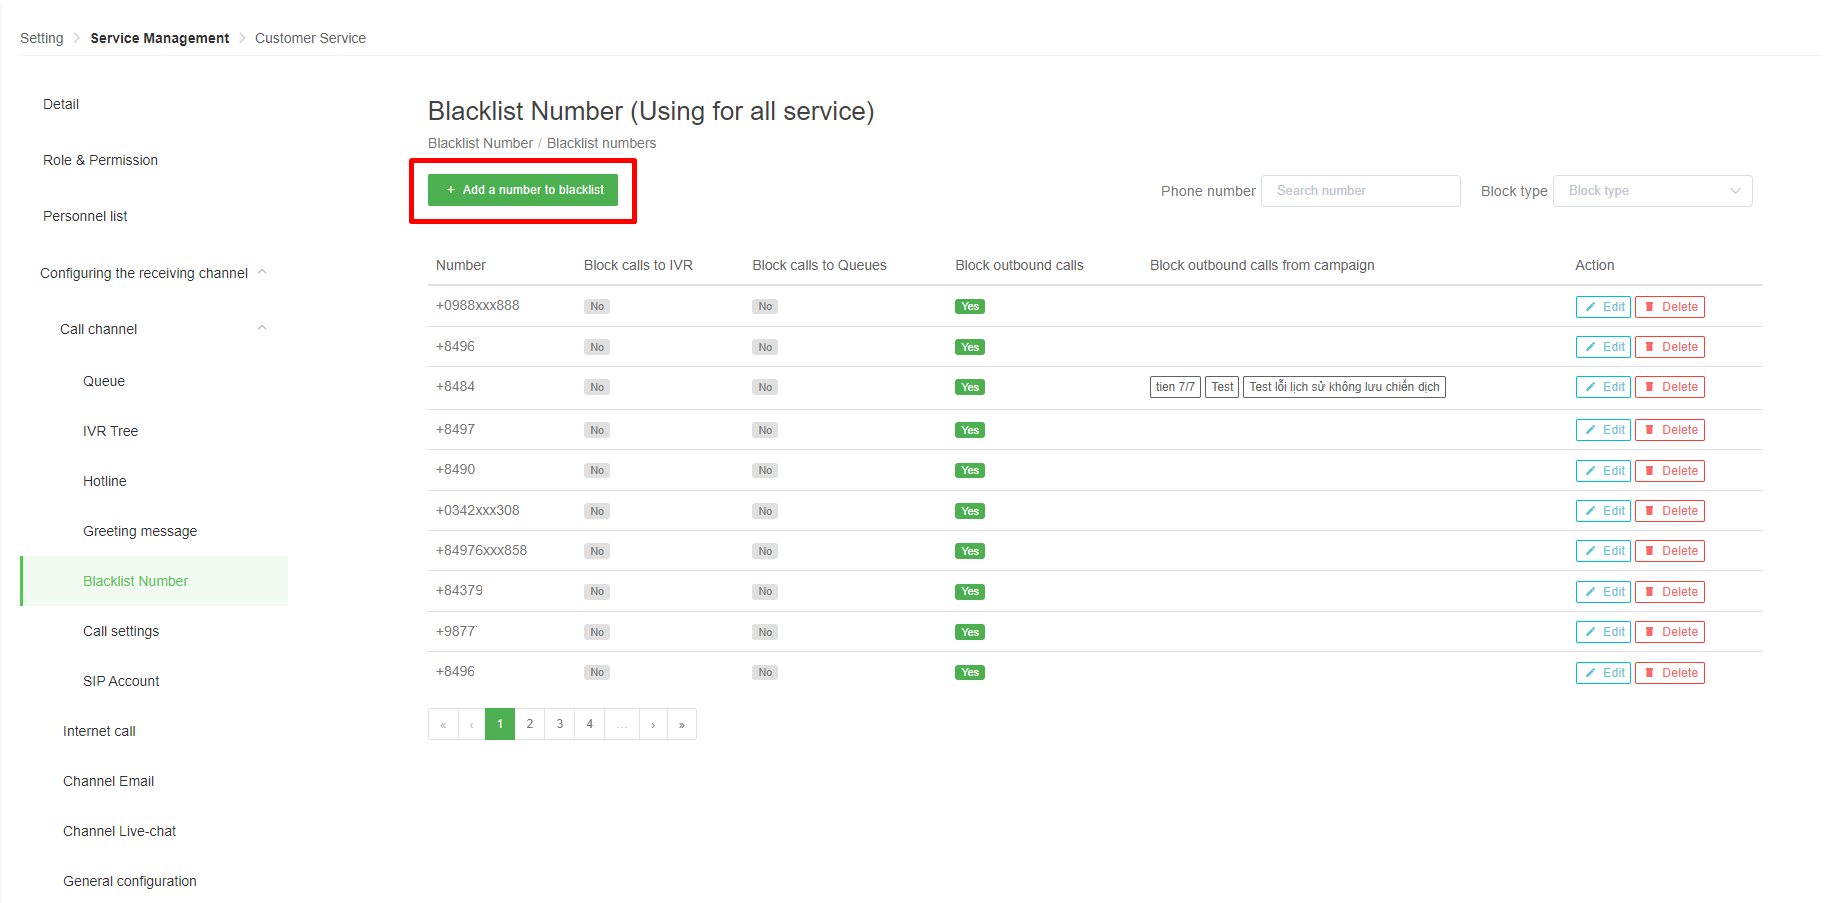Image resolution: width=1840 pixels, height=903 pixels.
Task: Click the 'tien 7/7' campaign tag
Action: click(1175, 387)
